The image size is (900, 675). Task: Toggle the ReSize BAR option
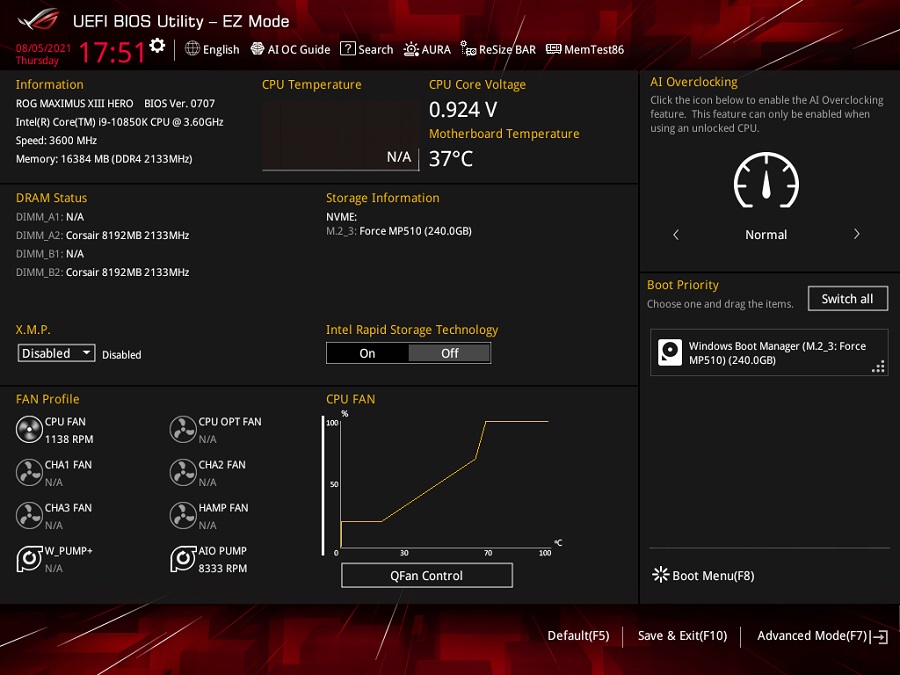click(498, 49)
